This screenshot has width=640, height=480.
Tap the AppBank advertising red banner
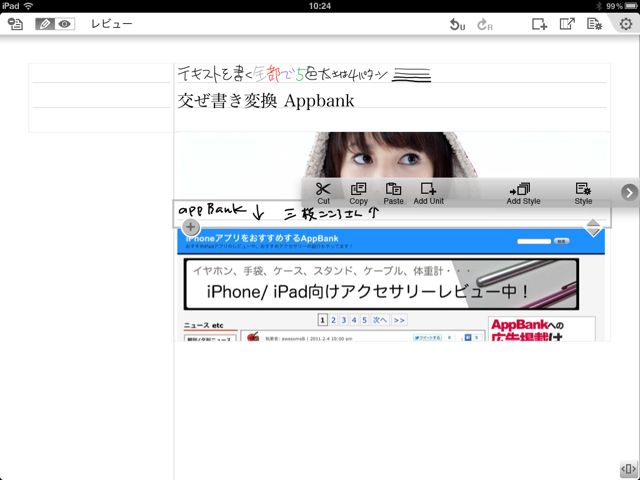(541, 329)
